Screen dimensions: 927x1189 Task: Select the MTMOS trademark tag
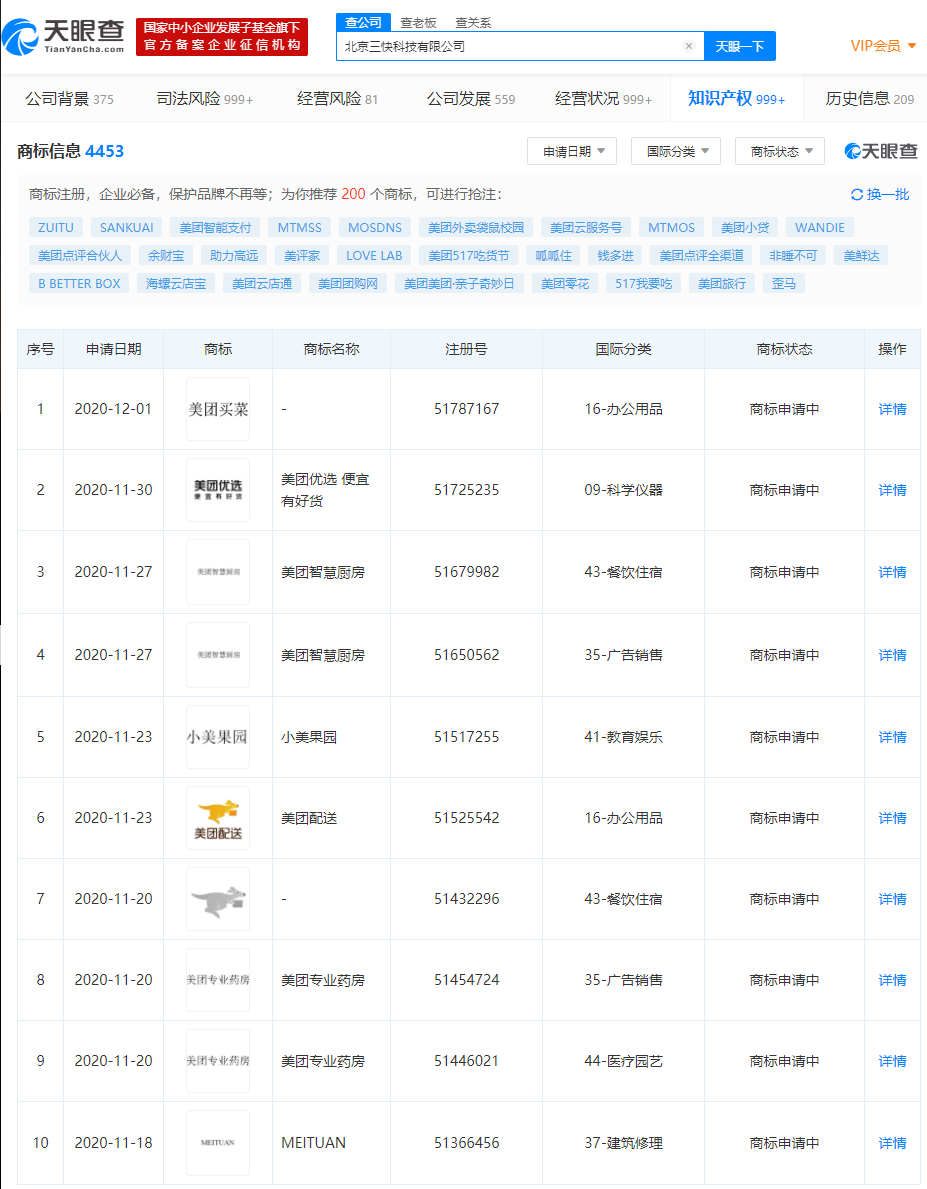coord(671,227)
